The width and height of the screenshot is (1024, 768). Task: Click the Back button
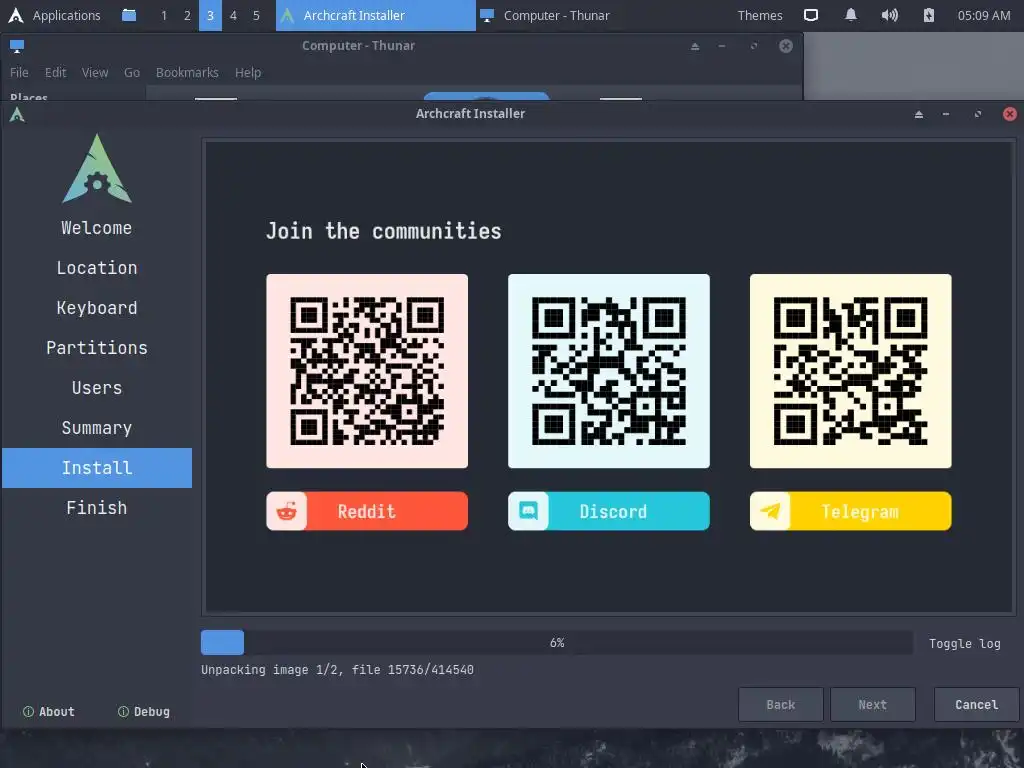(x=780, y=705)
